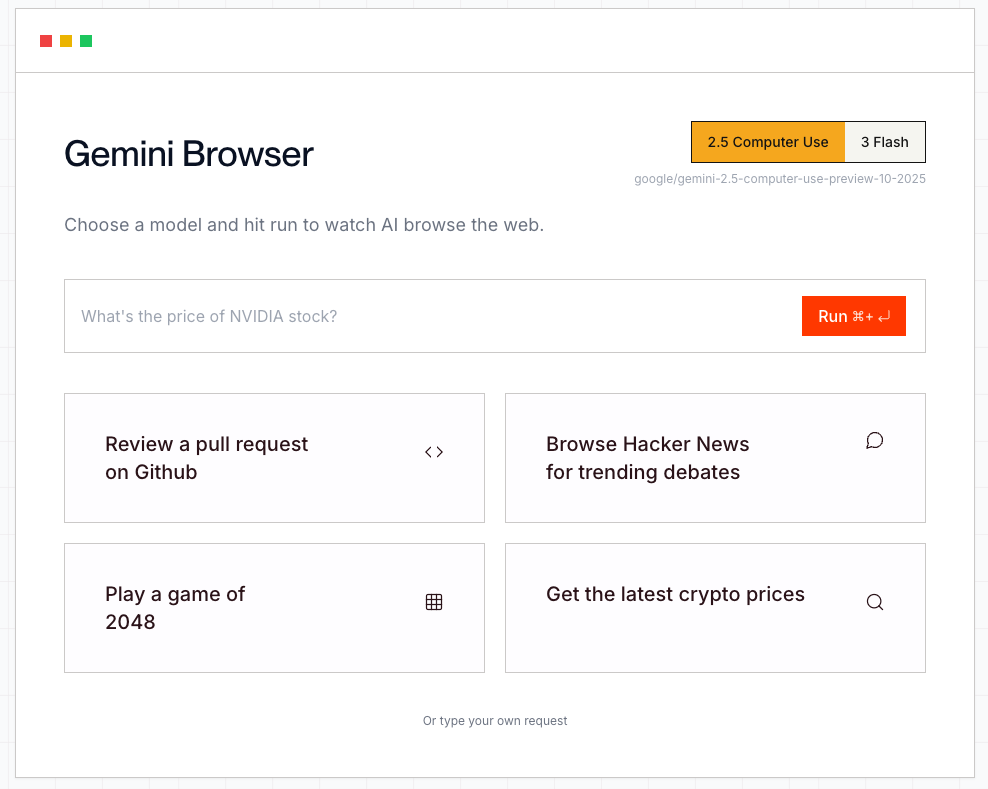Focus the NVIDIA stock prompt field

click(x=430, y=316)
